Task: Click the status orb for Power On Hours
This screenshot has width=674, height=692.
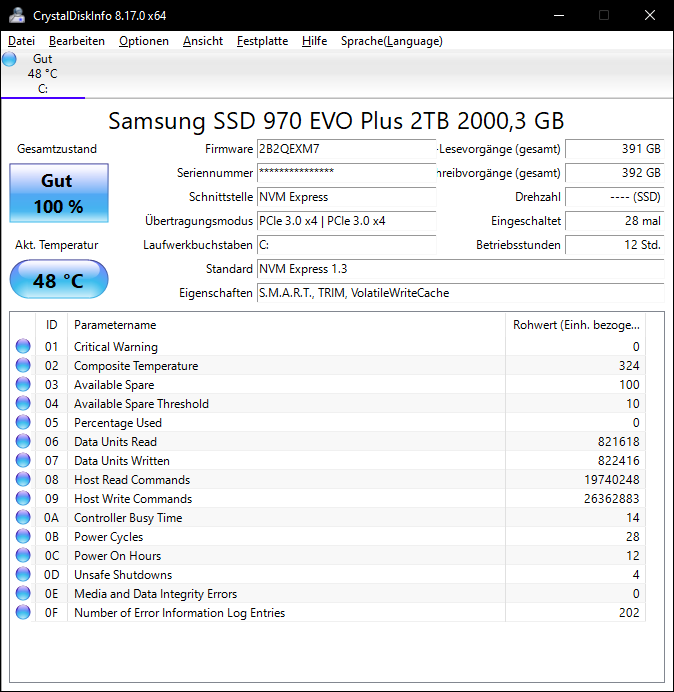Action: pos(23,555)
